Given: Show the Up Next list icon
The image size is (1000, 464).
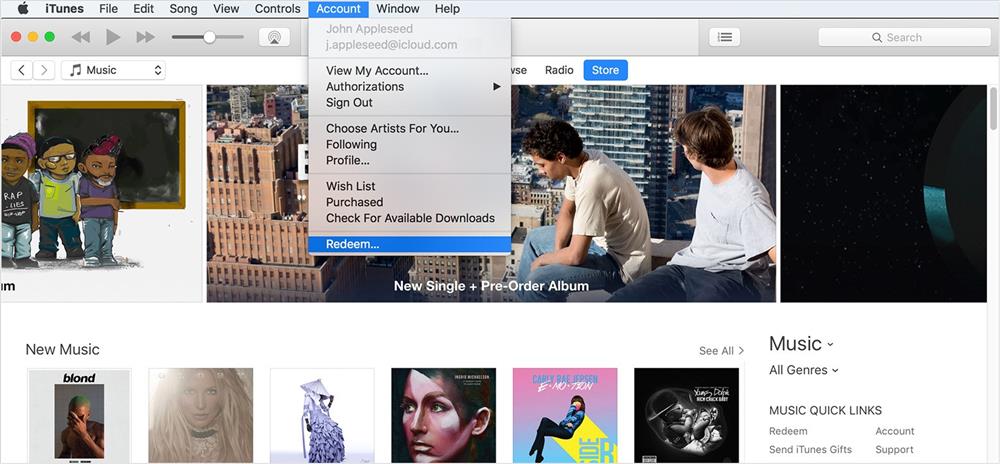Looking at the screenshot, I should pyautogui.click(x=724, y=37).
